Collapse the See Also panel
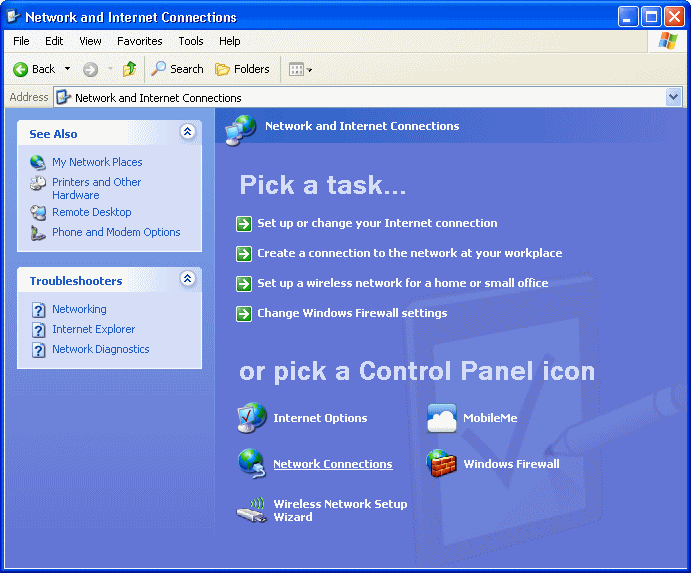691x573 pixels. pos(187,133)
